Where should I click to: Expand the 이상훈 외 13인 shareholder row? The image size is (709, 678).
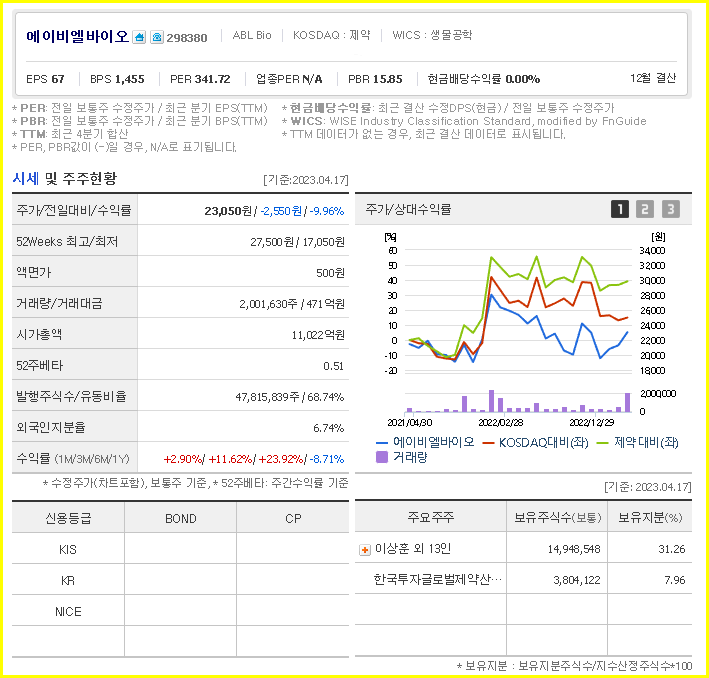[364, 550]
